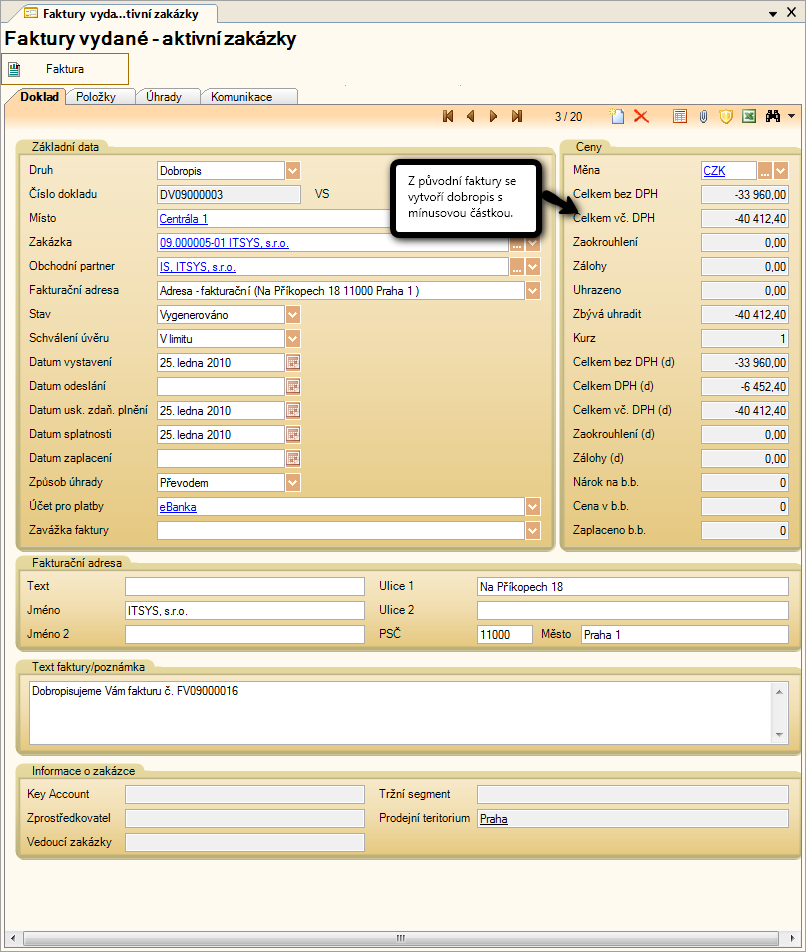Open the eBanka account link
The height and width of the screenshot is (952, 806).
point(178,507)
